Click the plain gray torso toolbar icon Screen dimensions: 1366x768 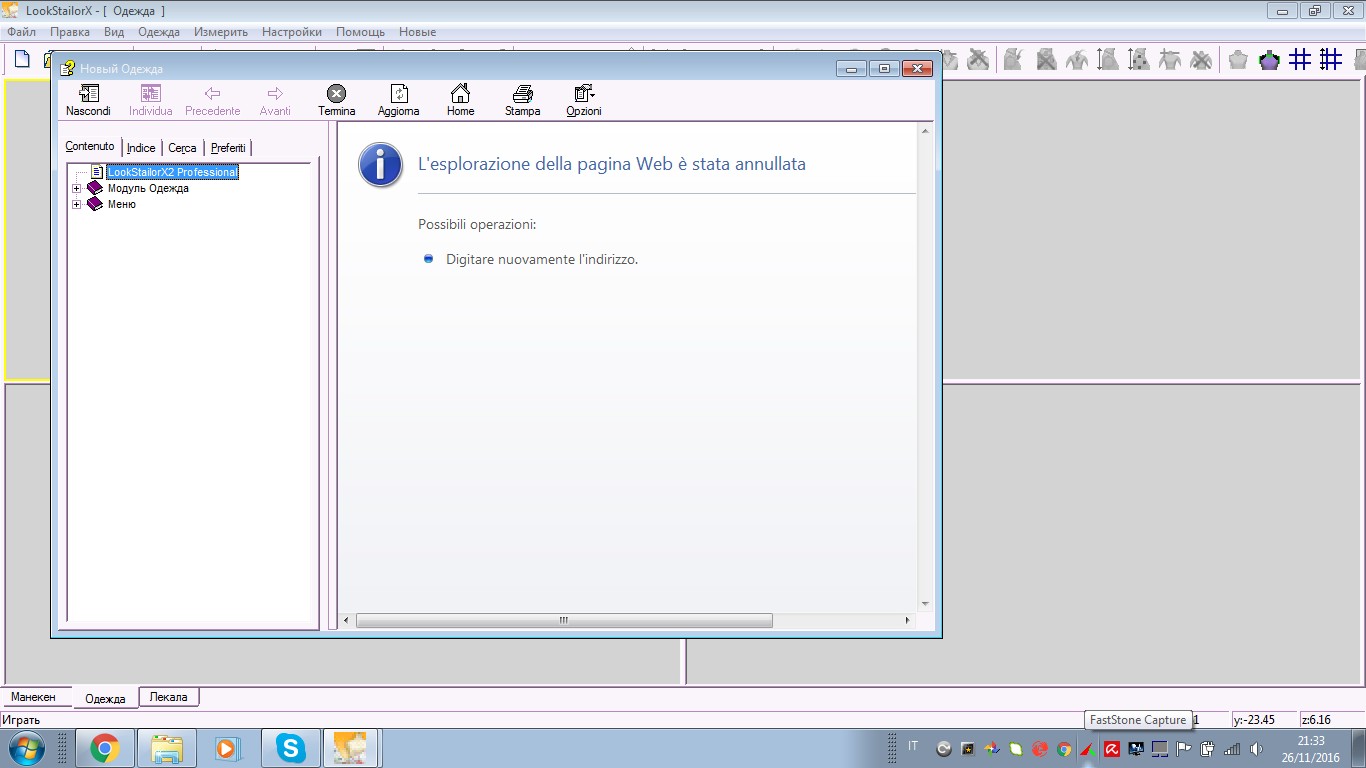coord(1238,59)
